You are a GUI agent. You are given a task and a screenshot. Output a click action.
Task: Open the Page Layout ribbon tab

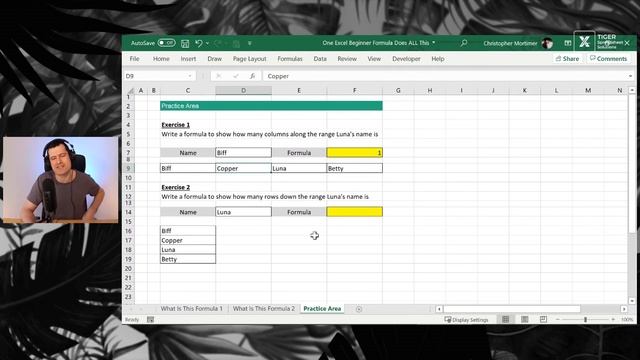[249, 59]
